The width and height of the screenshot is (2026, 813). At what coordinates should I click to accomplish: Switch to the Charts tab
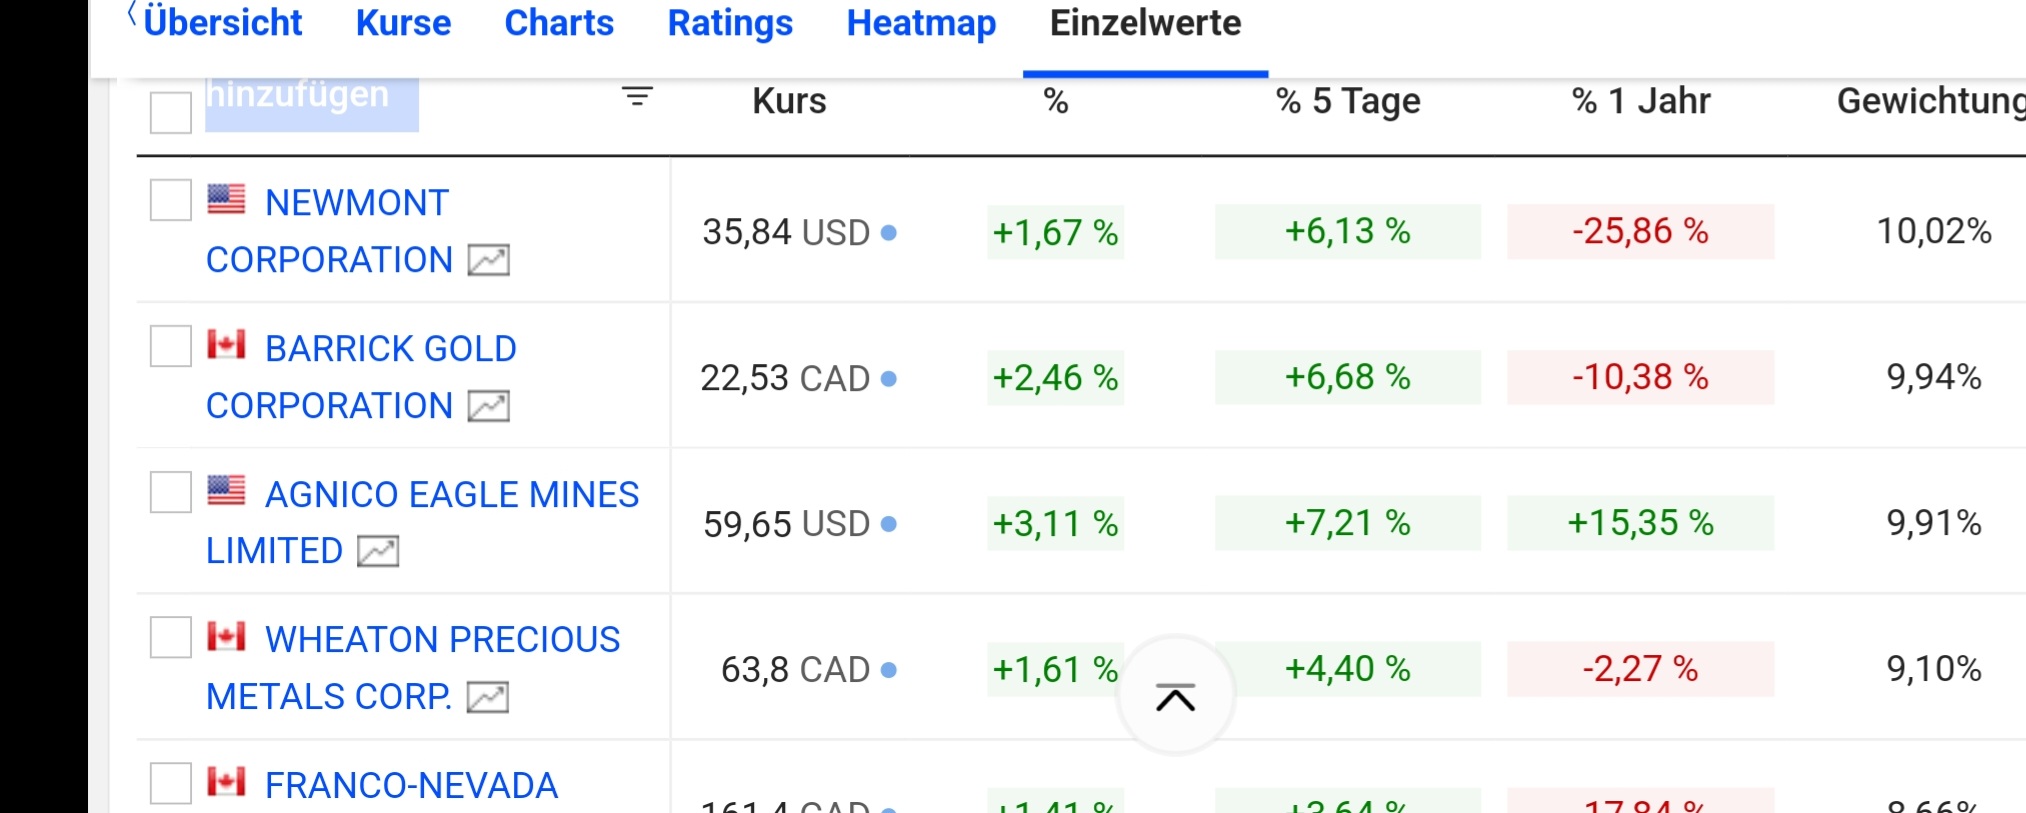(x=559, y=23)
